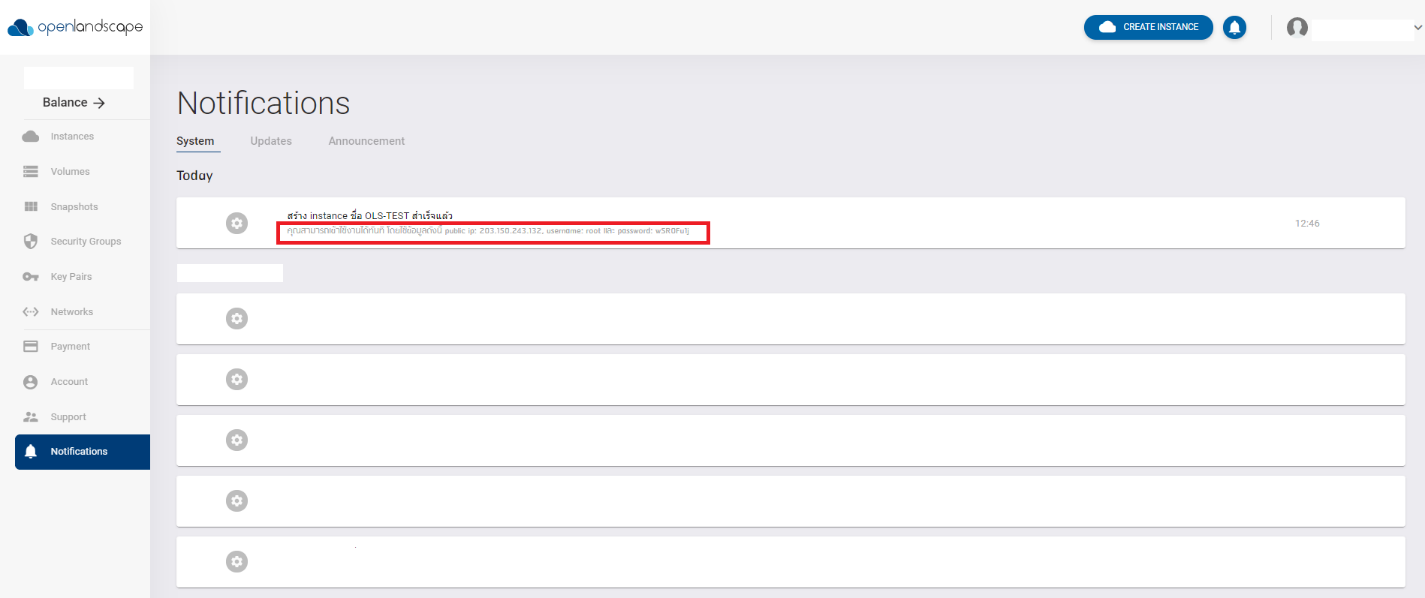Click the input field above Balance

tap(77, 77)
